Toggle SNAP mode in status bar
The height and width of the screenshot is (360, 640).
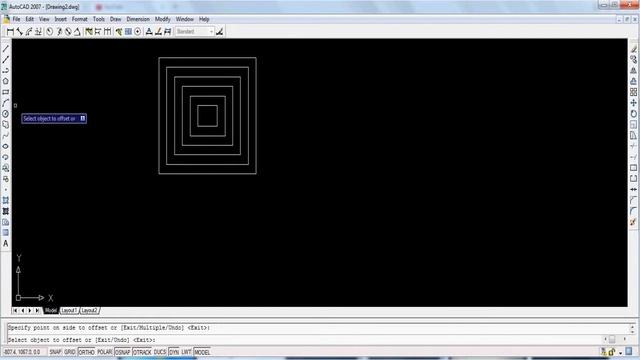(x=55, y=352)
